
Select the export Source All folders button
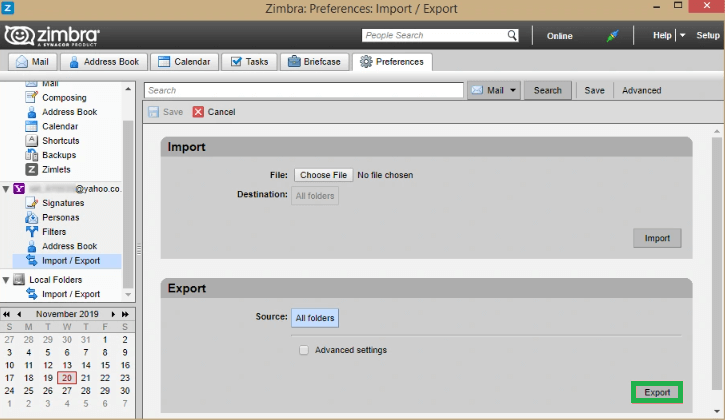pos(315,318)
